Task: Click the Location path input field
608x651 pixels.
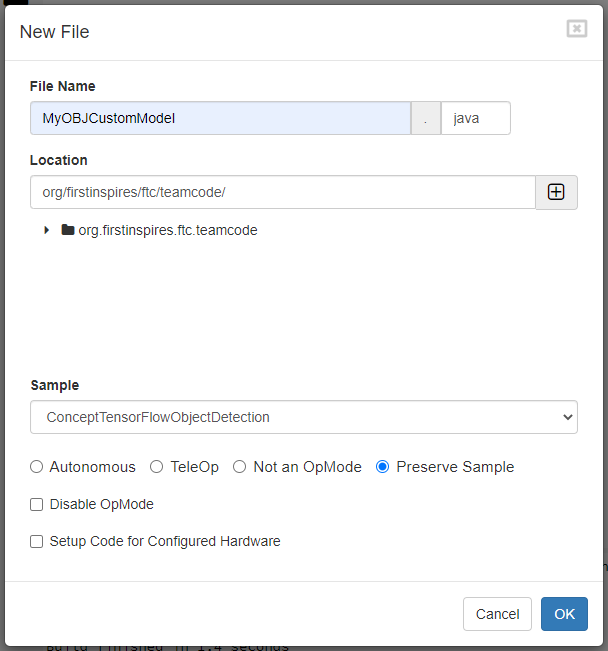Action: point(282,192)
